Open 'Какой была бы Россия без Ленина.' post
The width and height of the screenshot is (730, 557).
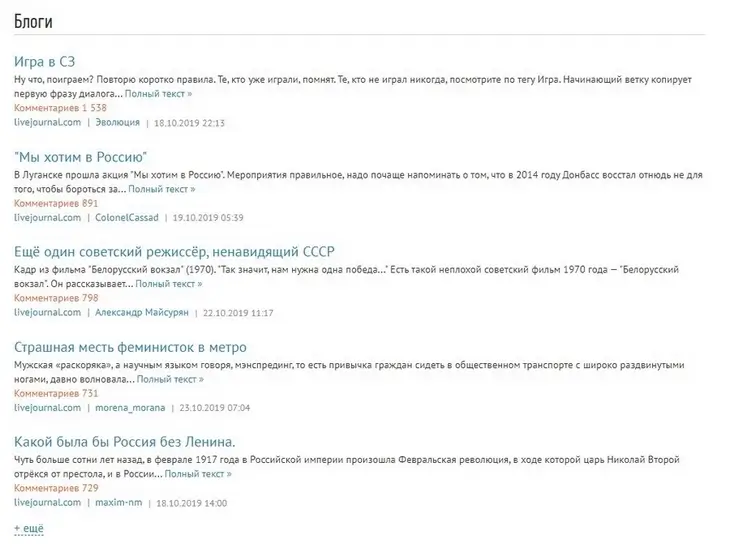[x=125, y=442]
